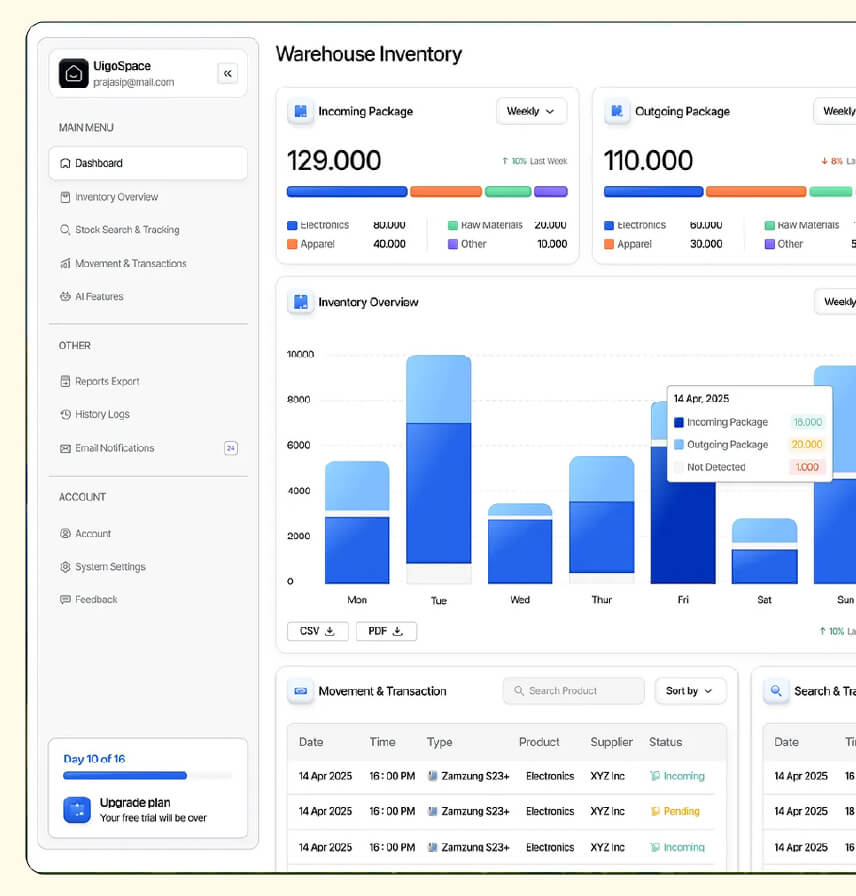The width and height of the screenshot is (856, 896).
Task: Open the Feedback menu item
Action: (91, 599)
